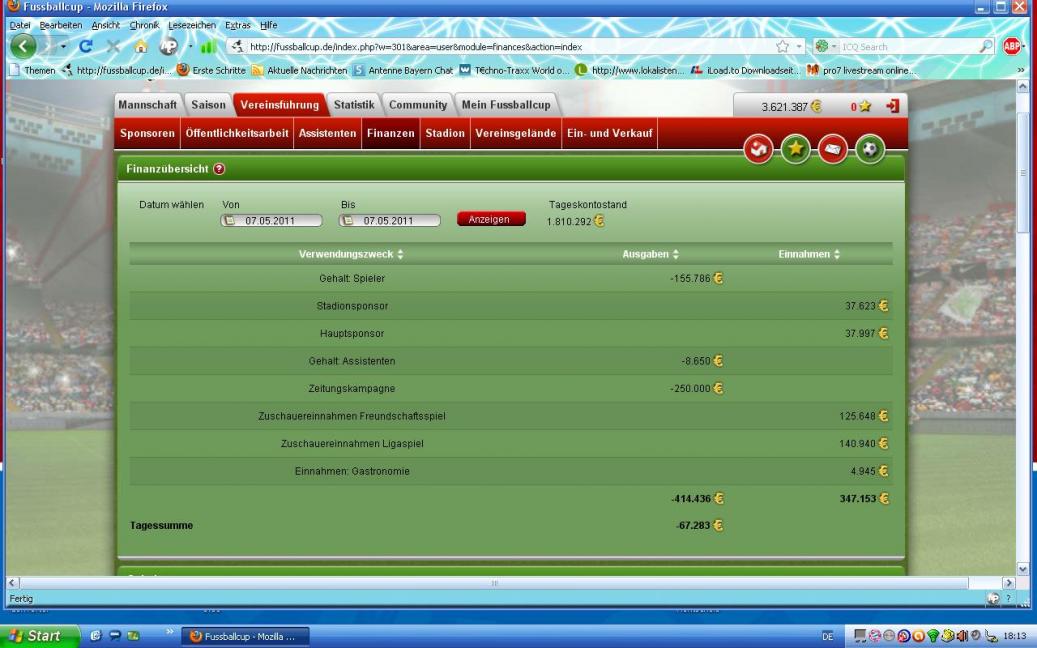Expand hidden quick launch items chevron

pos(169,632)
